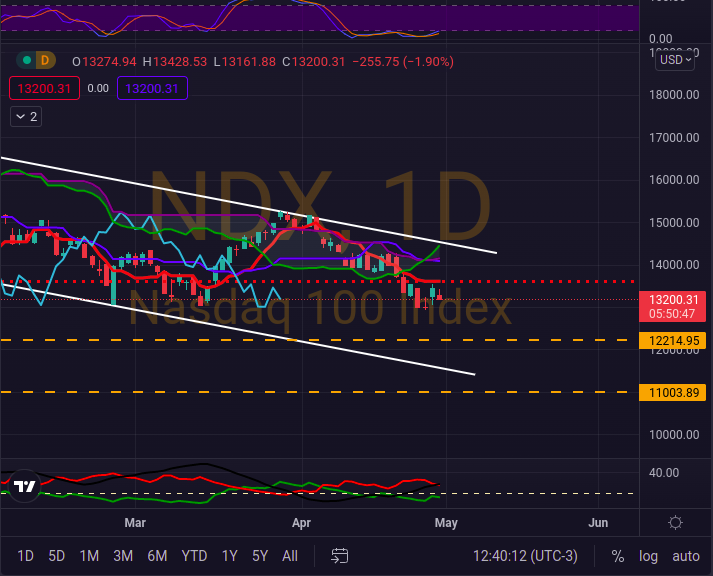Show the 5Y date range
713x576 pixels.
coord(260,556)
